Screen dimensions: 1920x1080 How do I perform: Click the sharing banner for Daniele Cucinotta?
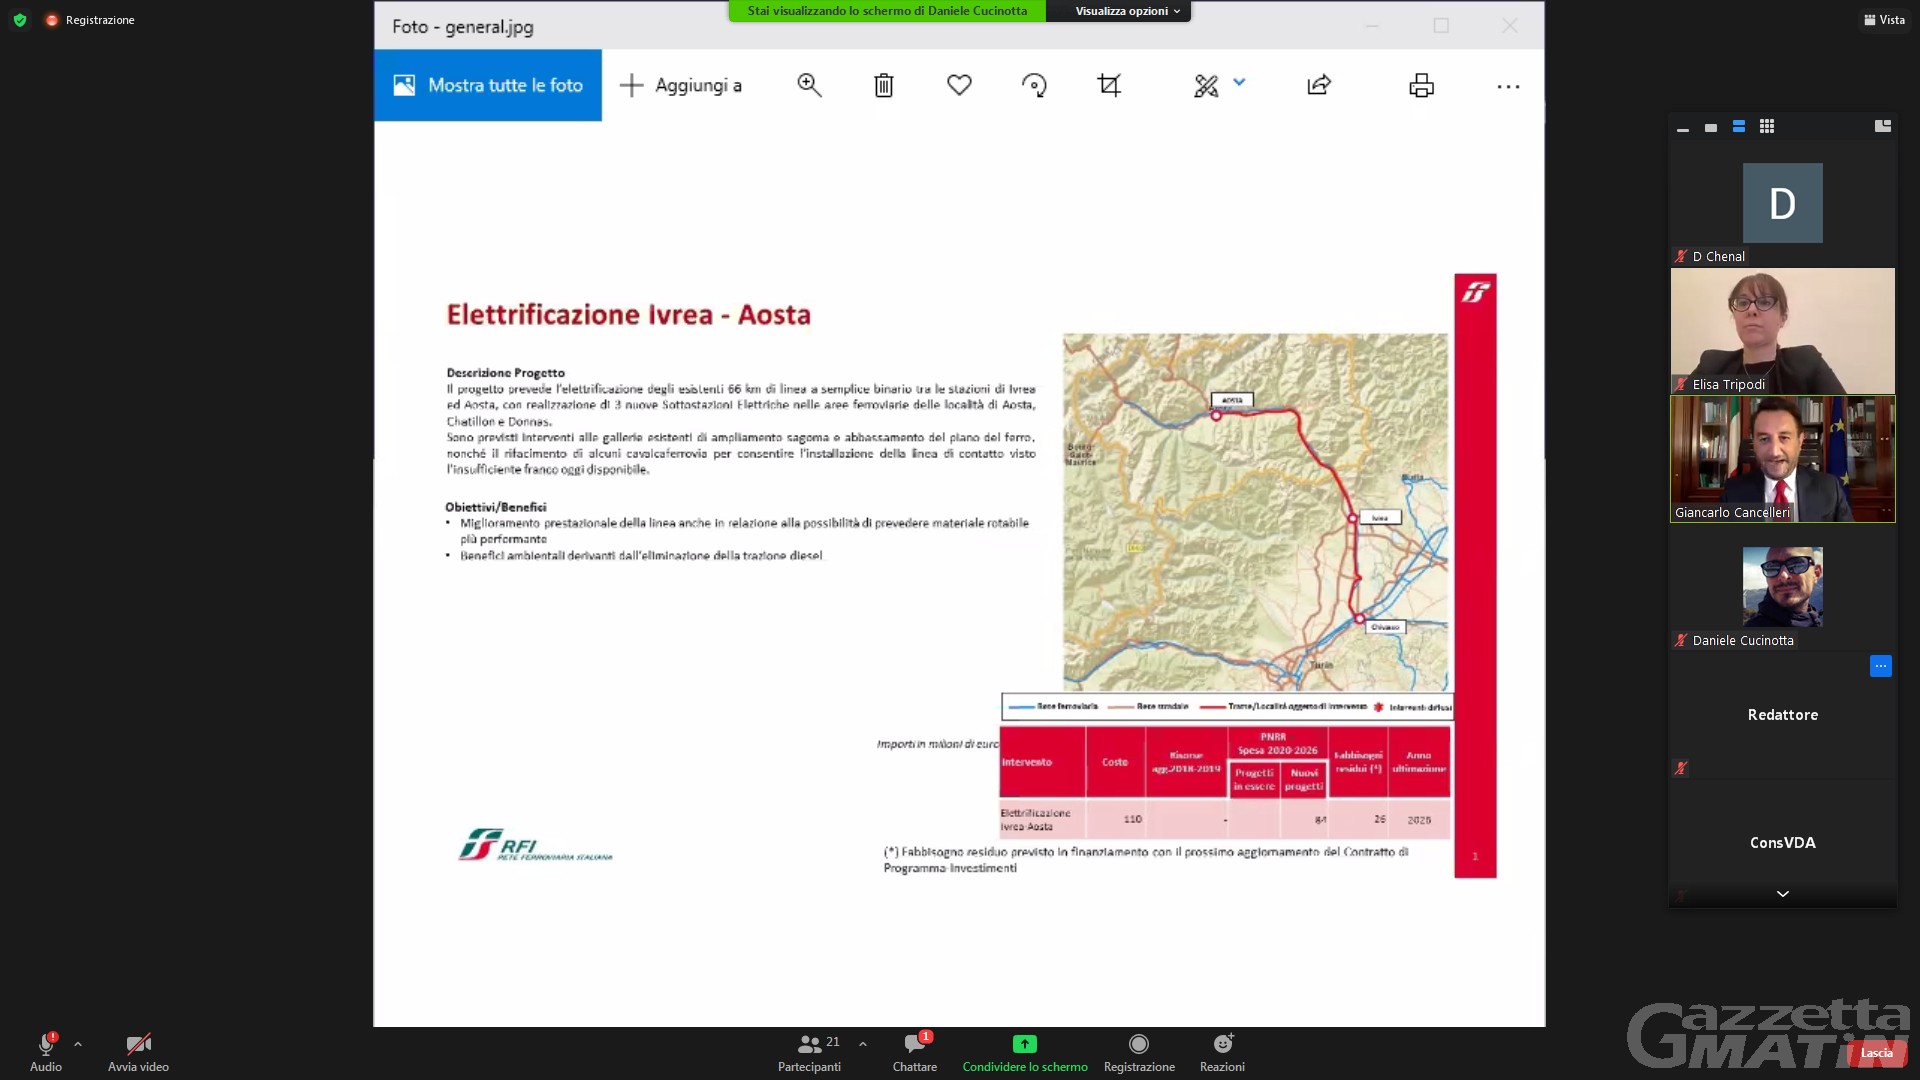(887, 11)
